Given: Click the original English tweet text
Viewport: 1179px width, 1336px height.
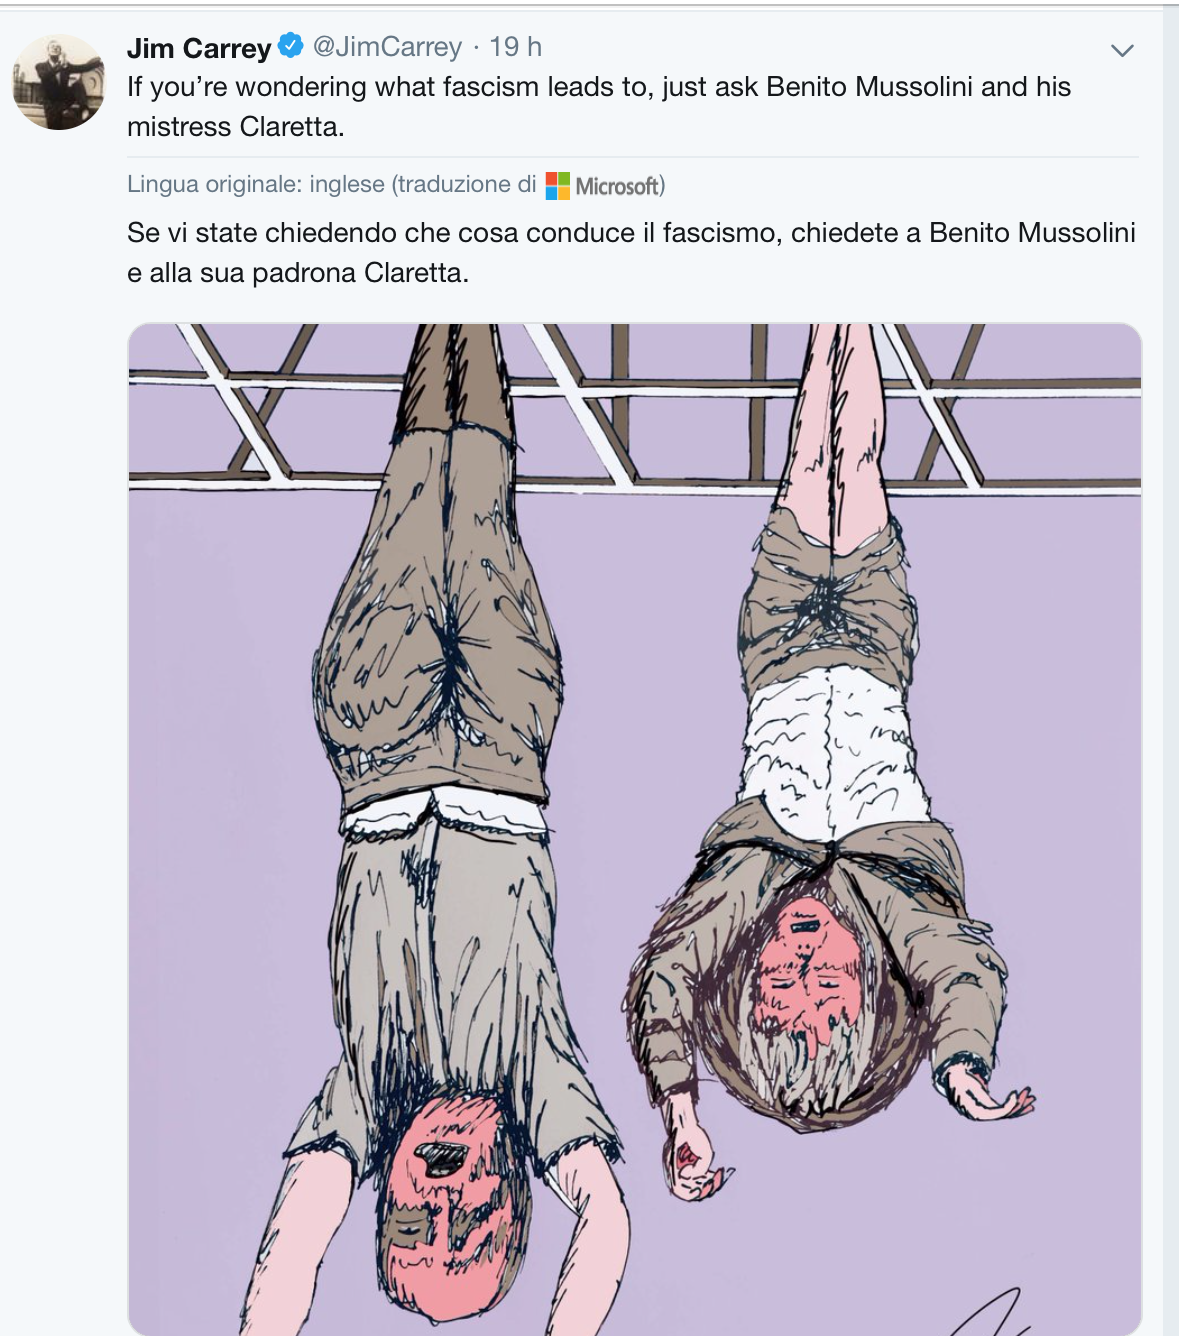Looking at the screenshot, I should 598,107.
